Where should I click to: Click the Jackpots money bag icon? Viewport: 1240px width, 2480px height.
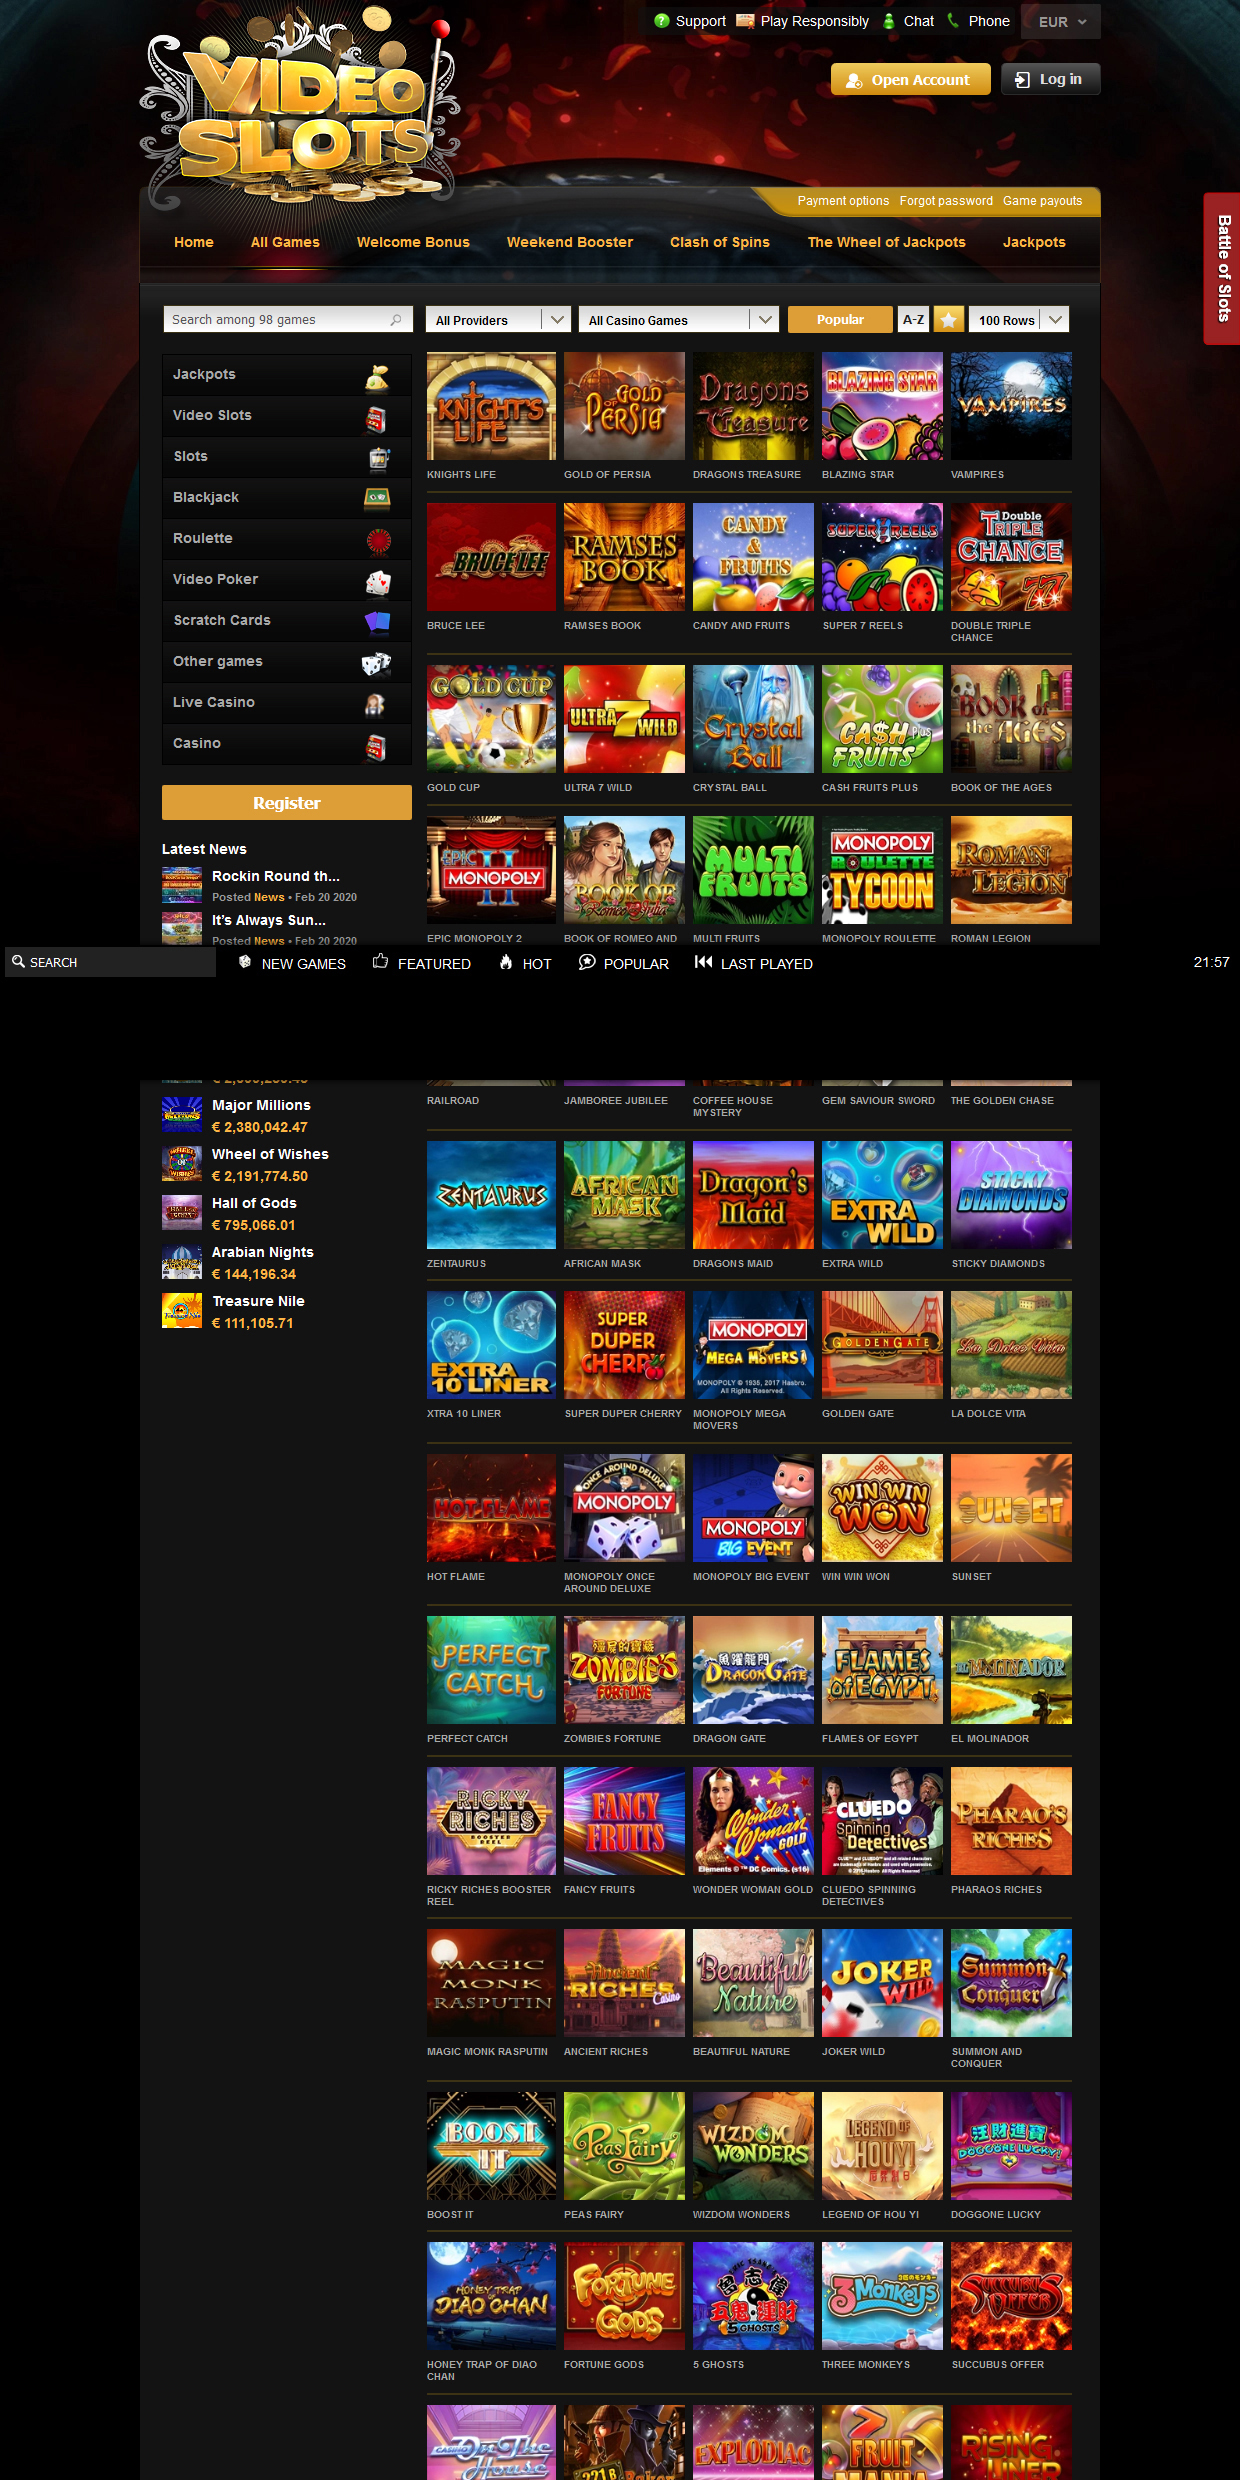click(377, 376)
